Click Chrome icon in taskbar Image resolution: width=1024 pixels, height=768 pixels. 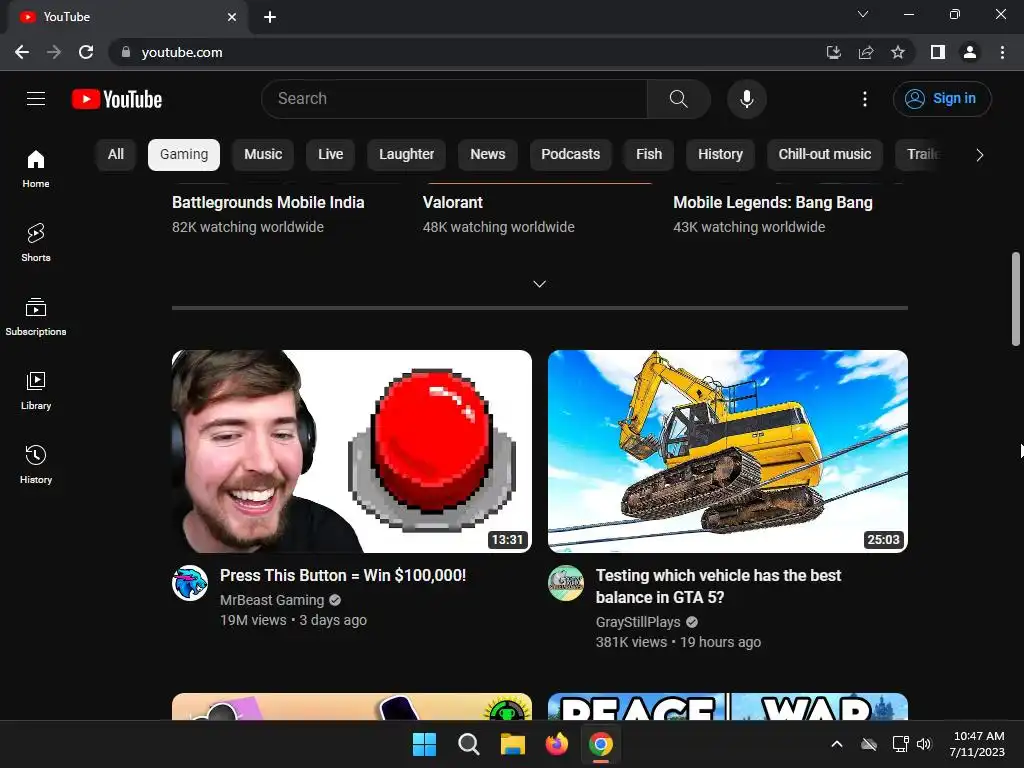tap(601, 744)
